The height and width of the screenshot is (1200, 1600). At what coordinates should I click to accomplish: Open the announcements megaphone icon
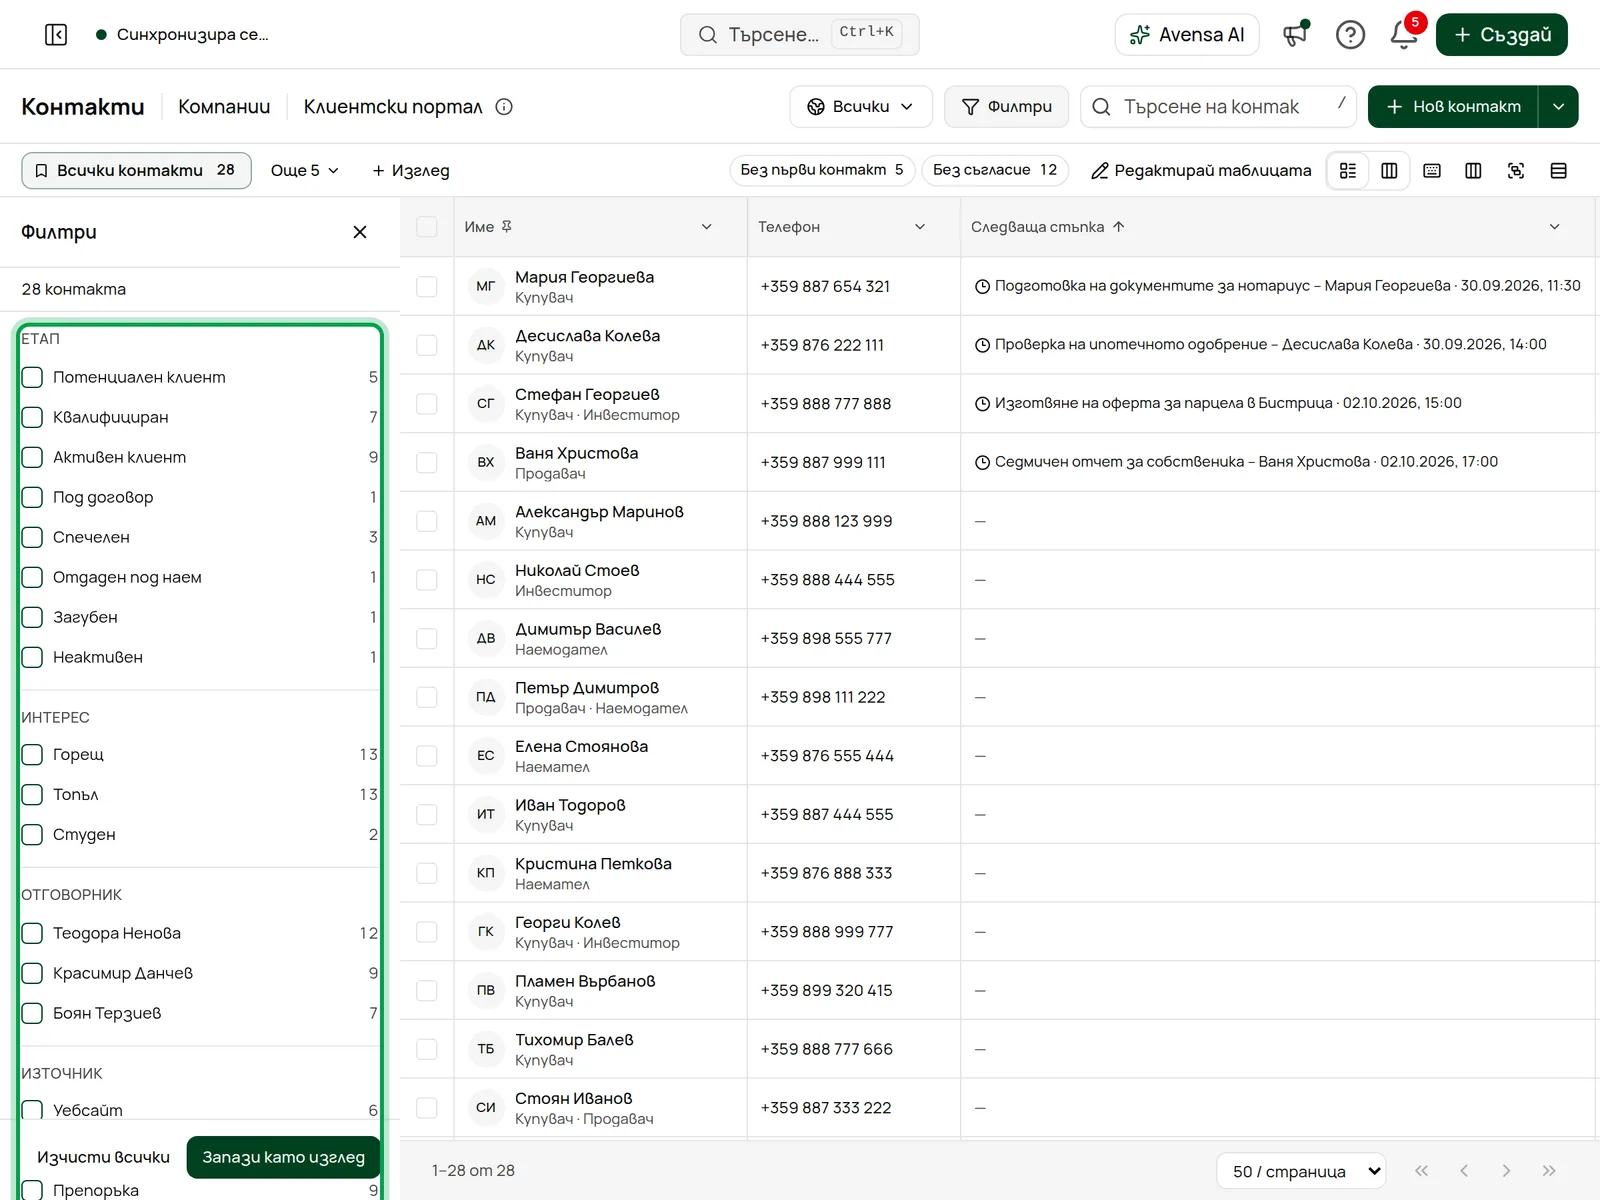click(1296, 35)
